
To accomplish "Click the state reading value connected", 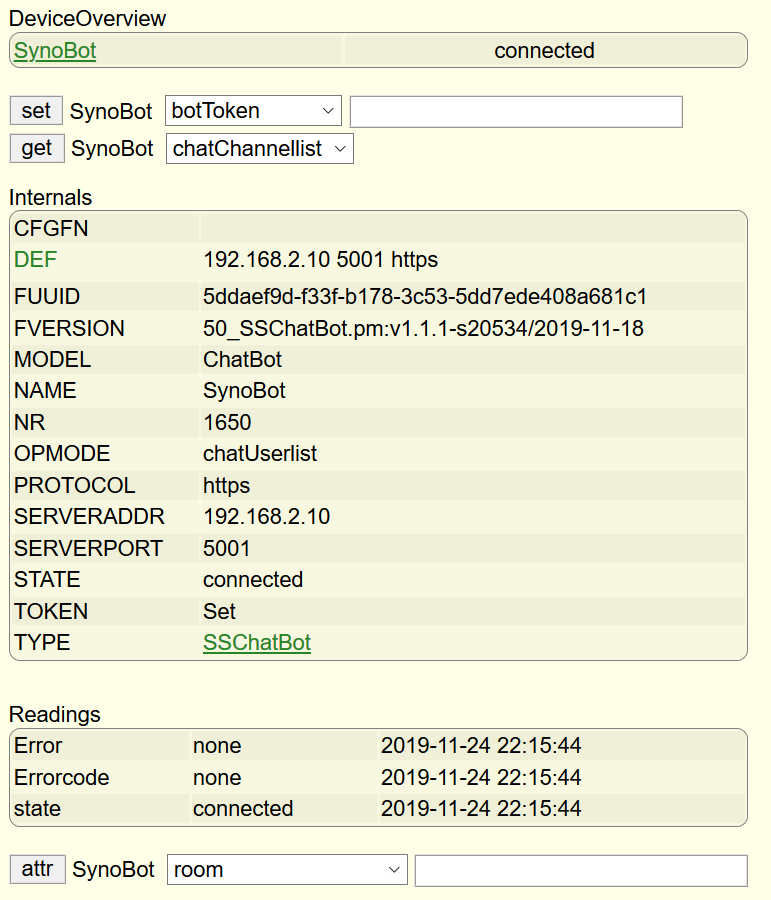I will 243,809.
